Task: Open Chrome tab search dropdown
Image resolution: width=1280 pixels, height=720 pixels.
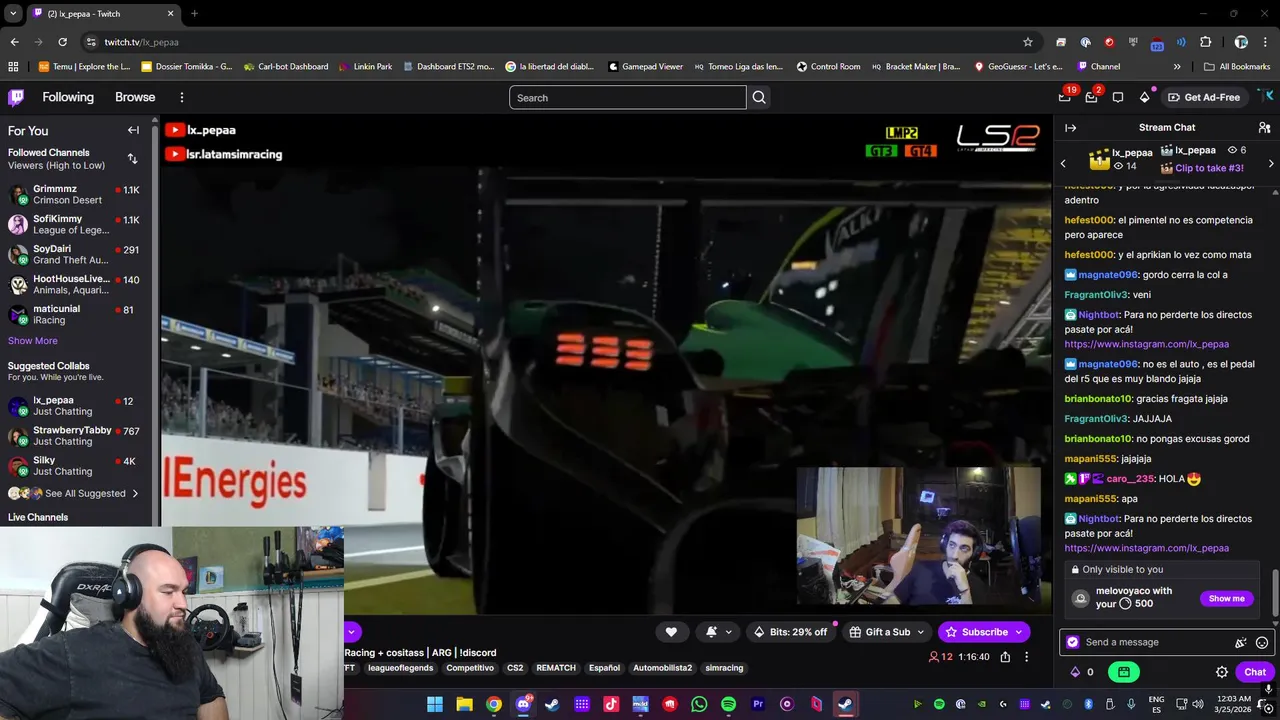Action: pos(13,13)
